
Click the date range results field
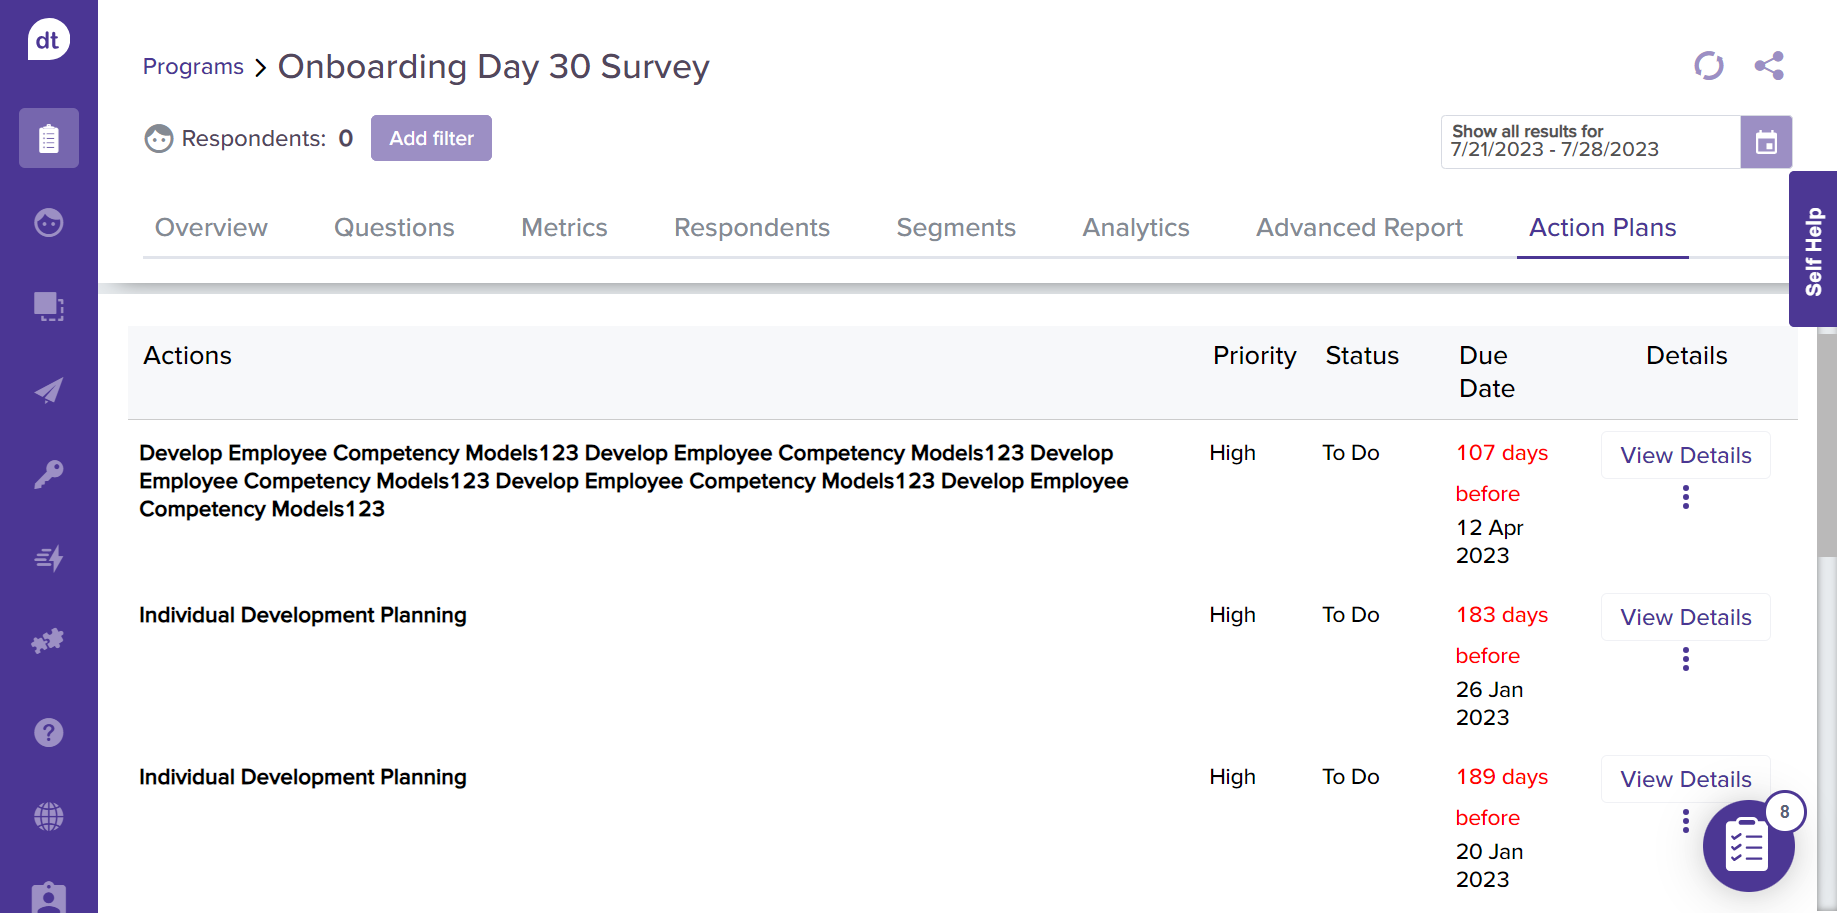tap(1590, 142)
